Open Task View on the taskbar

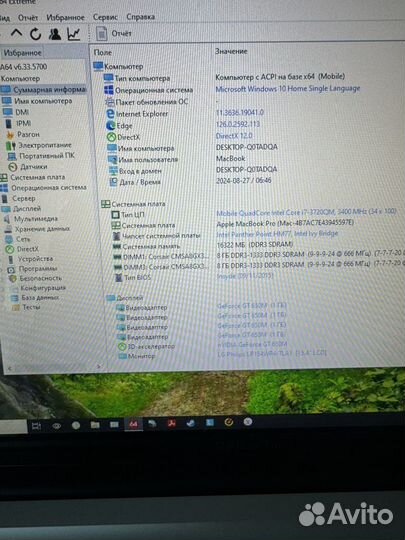click(x=36, y=426)
